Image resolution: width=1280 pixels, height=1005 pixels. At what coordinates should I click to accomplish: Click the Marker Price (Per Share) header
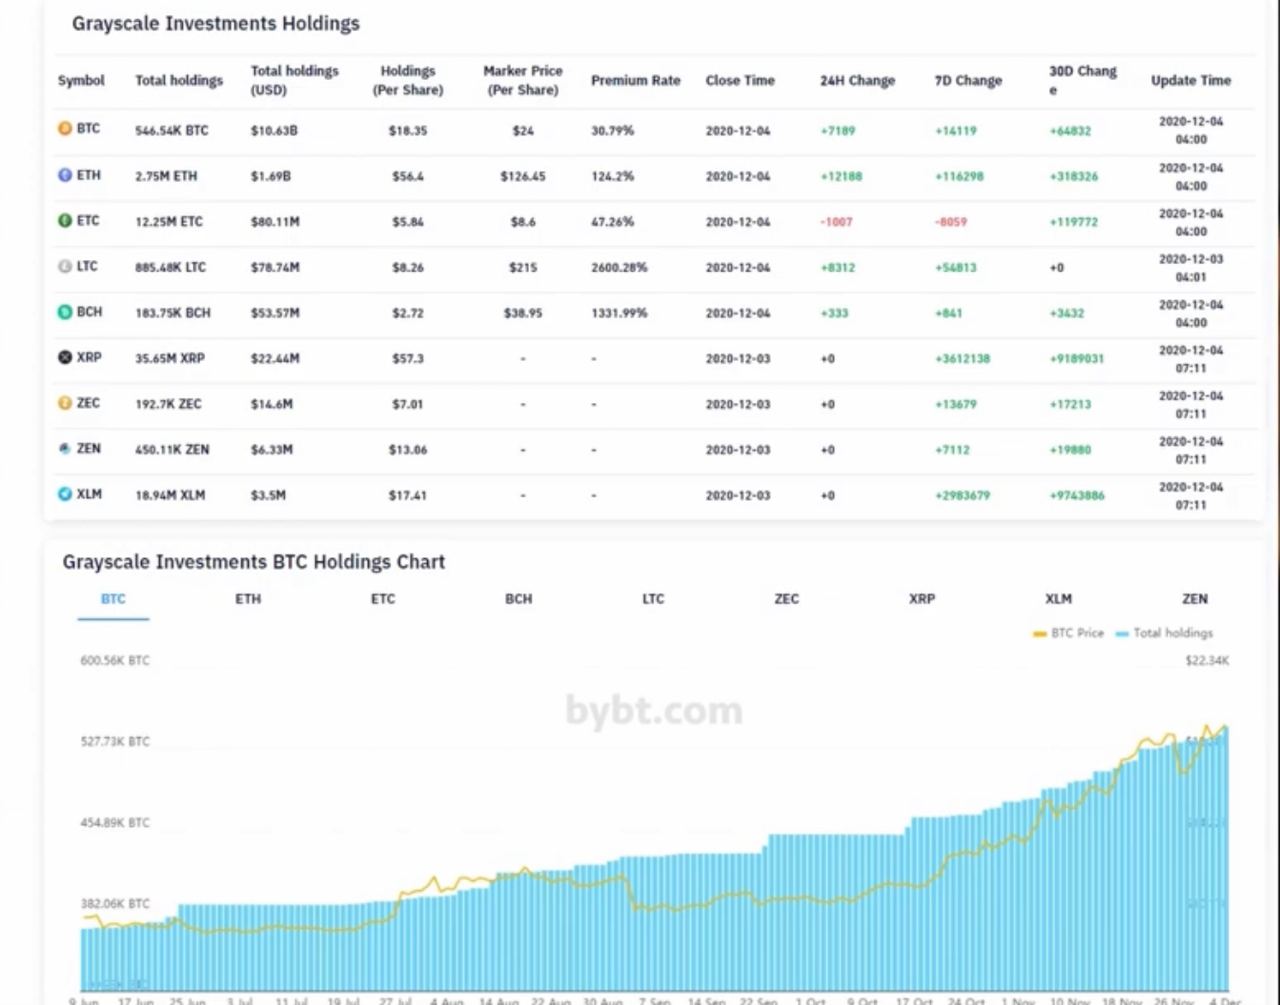pos(523,80)
